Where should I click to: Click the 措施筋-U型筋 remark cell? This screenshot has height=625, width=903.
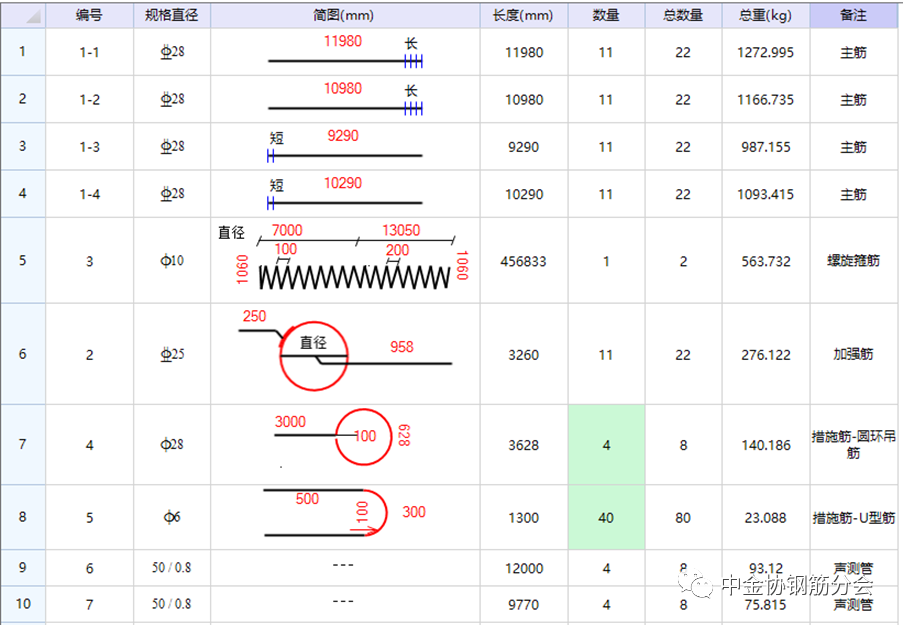point(853,517)
